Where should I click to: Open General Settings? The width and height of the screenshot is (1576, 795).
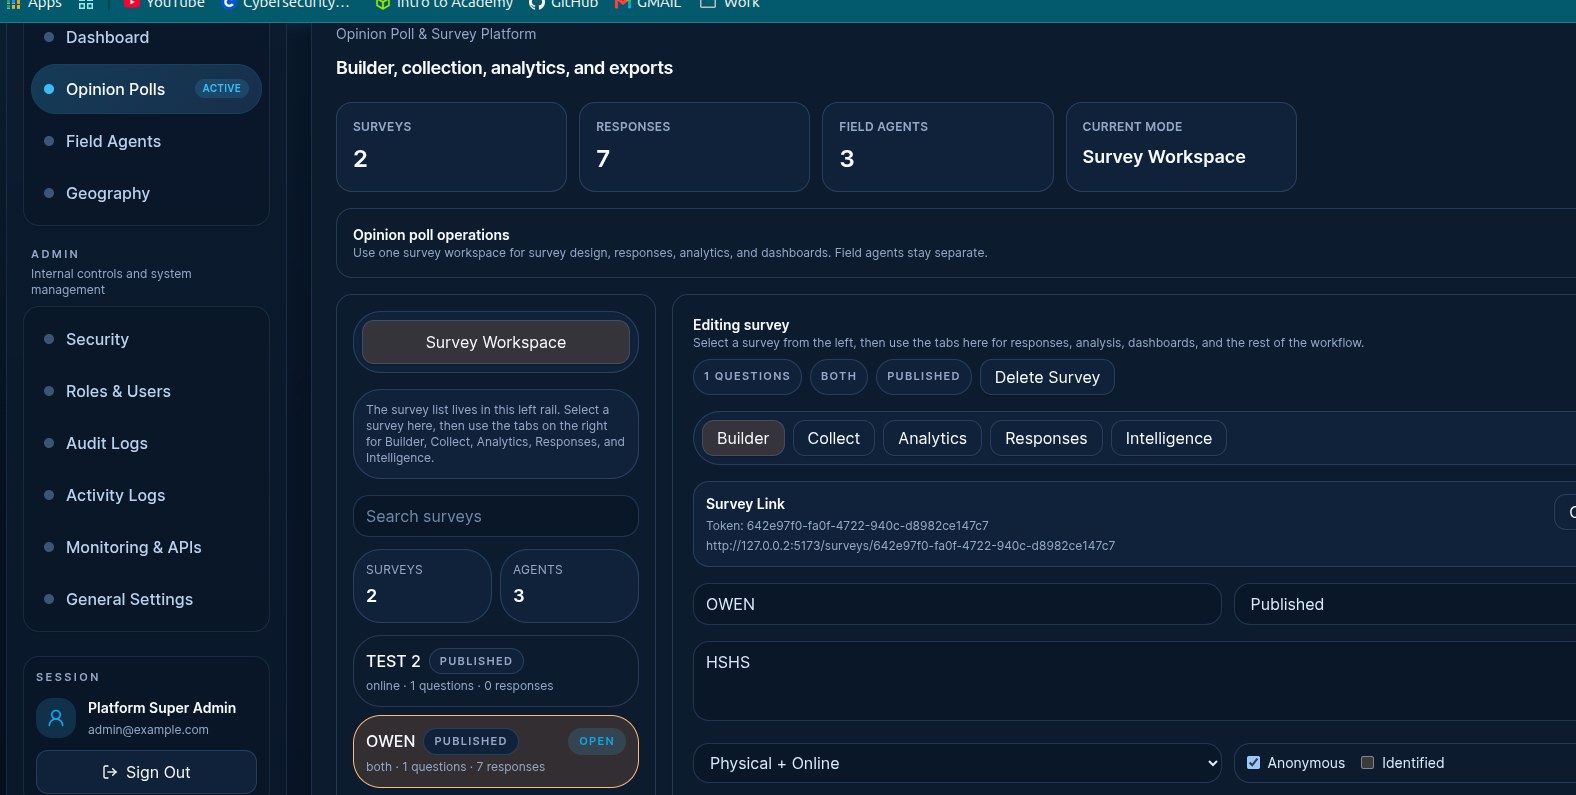[147, 599]
